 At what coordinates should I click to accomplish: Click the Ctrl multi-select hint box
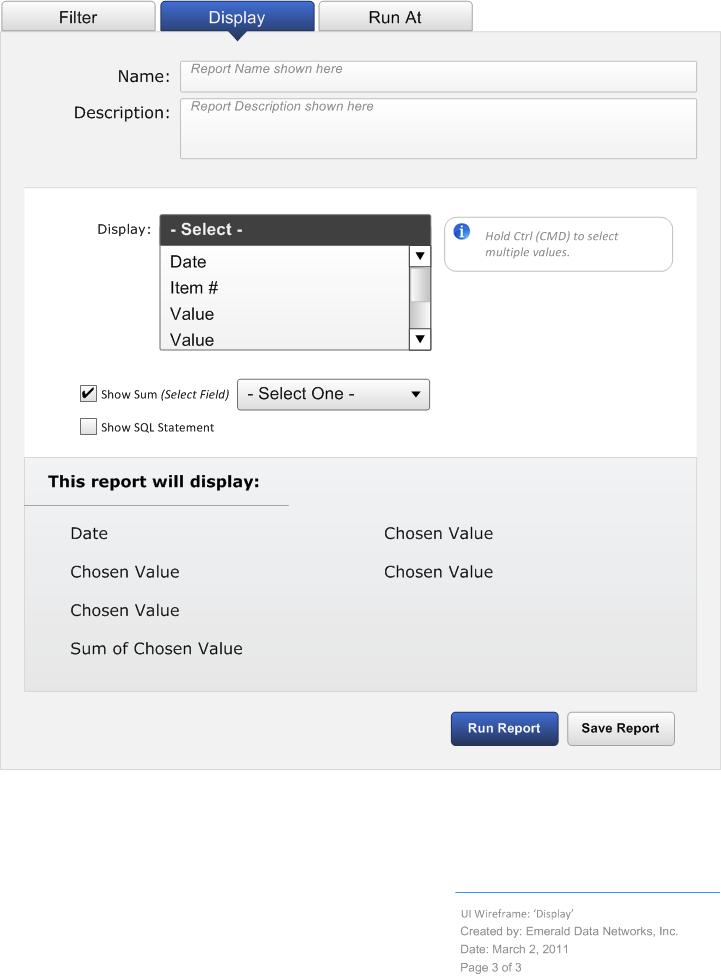[558, 244]
